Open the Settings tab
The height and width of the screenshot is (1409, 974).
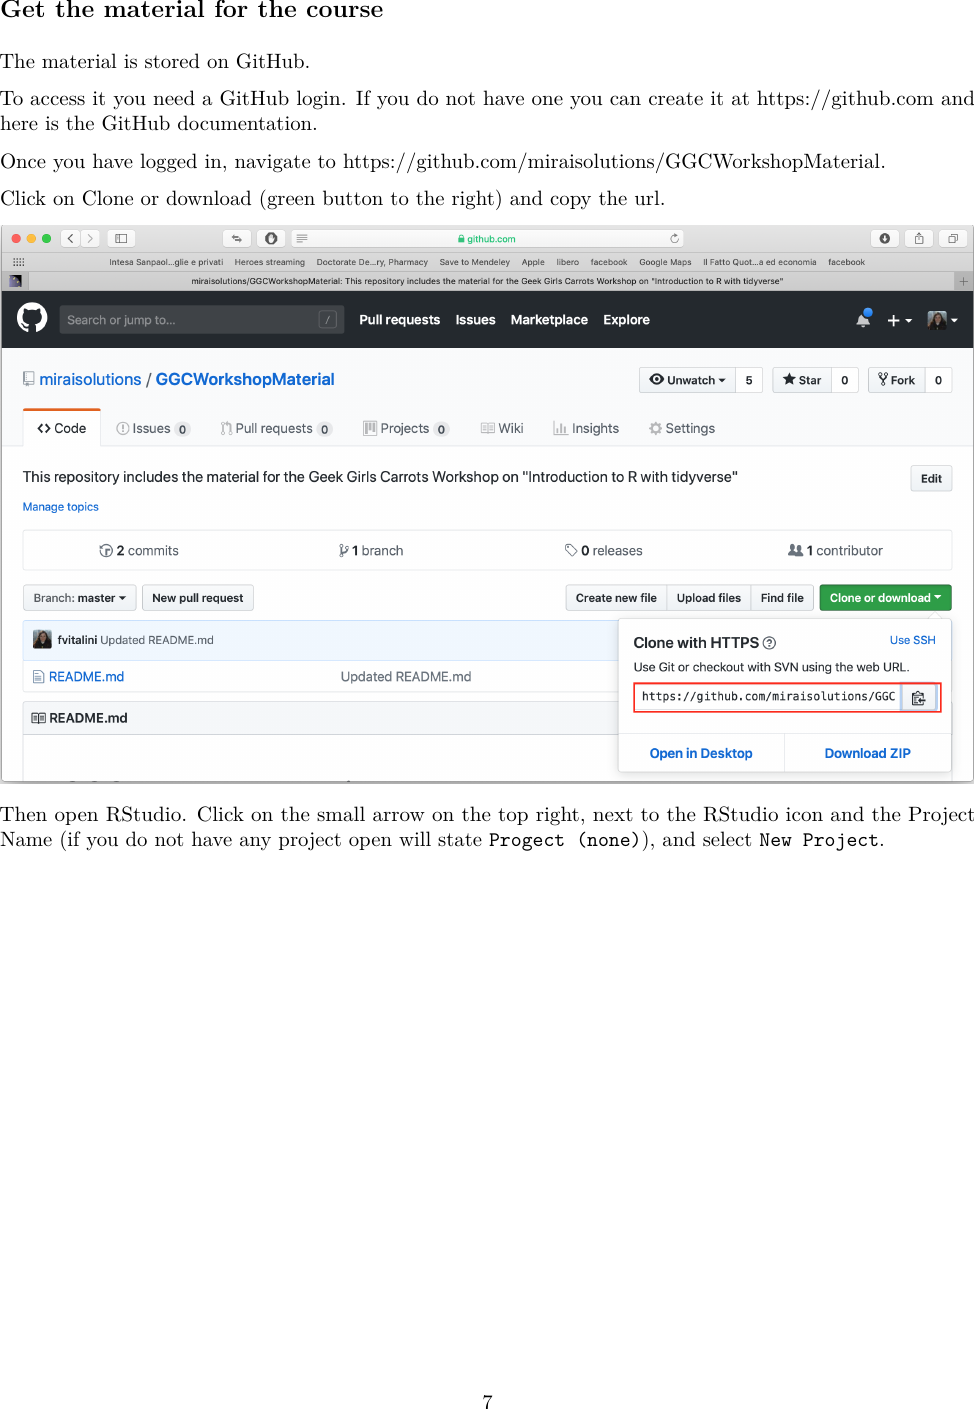pyautogui.click(x=682, y=428)
